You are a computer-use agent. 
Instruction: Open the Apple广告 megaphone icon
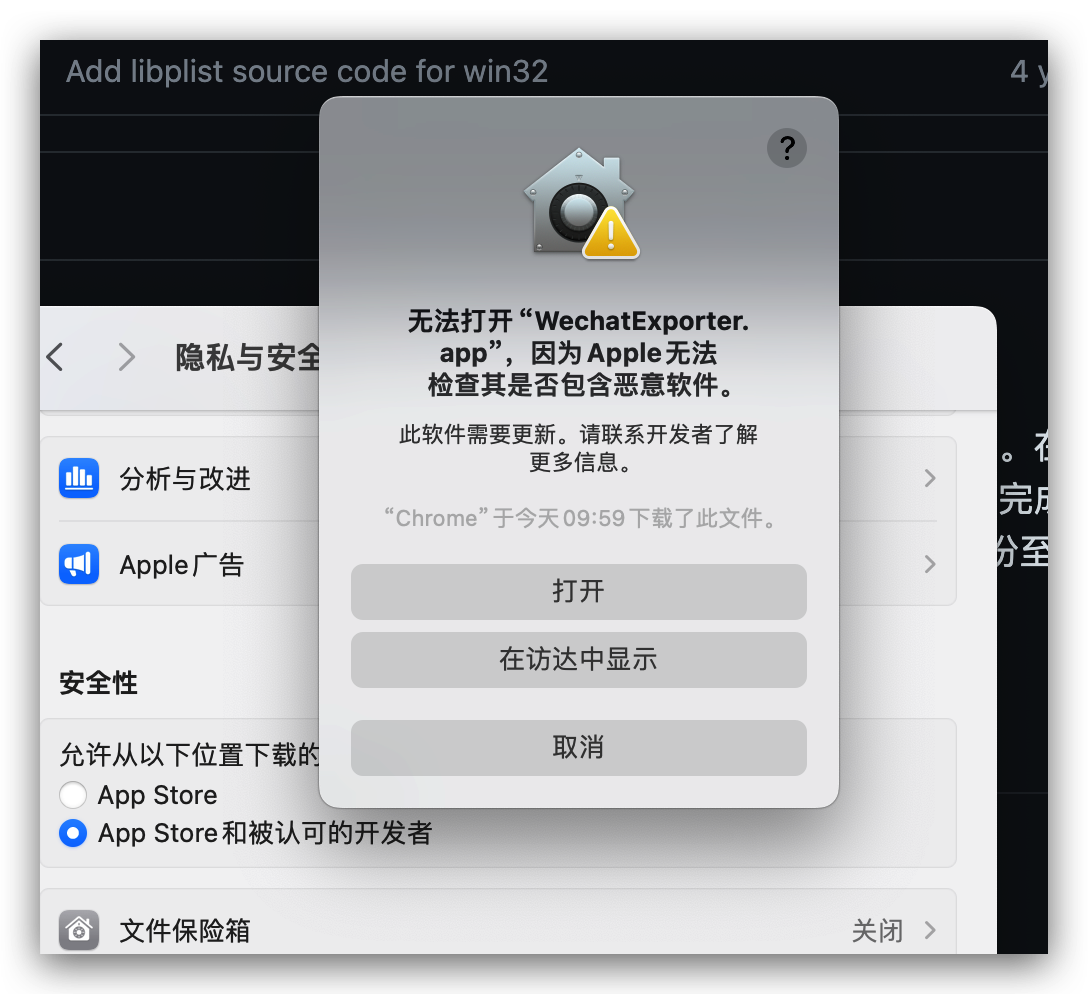(x=78, y=564)
